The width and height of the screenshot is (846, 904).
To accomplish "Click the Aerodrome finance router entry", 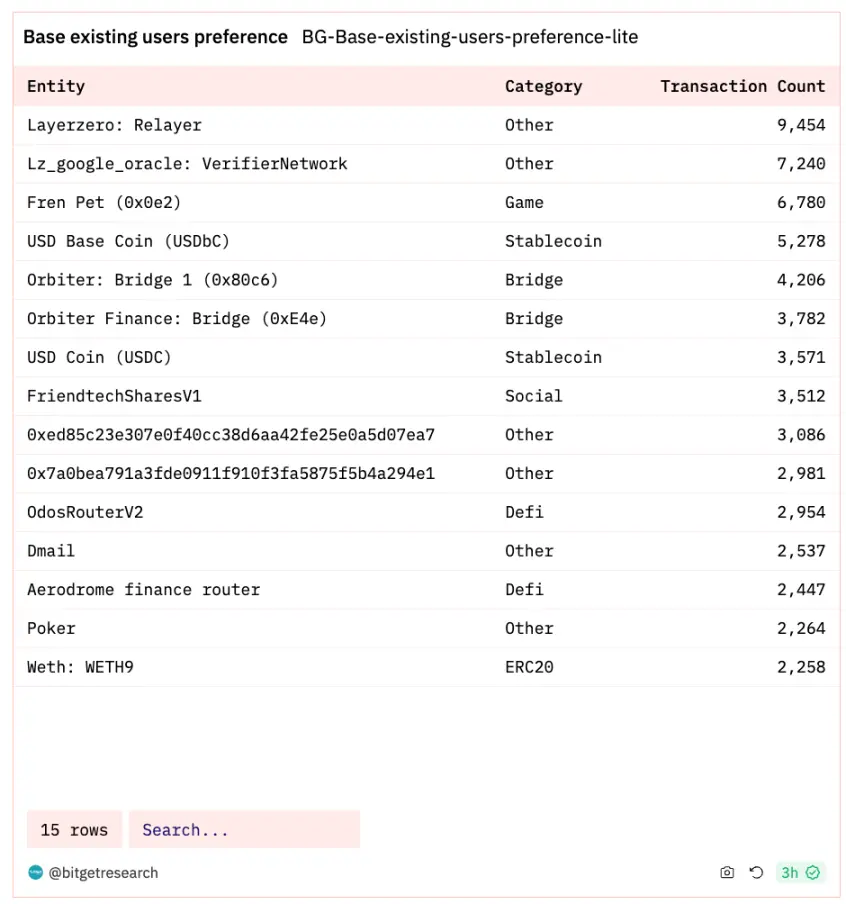I will [144, 589].
